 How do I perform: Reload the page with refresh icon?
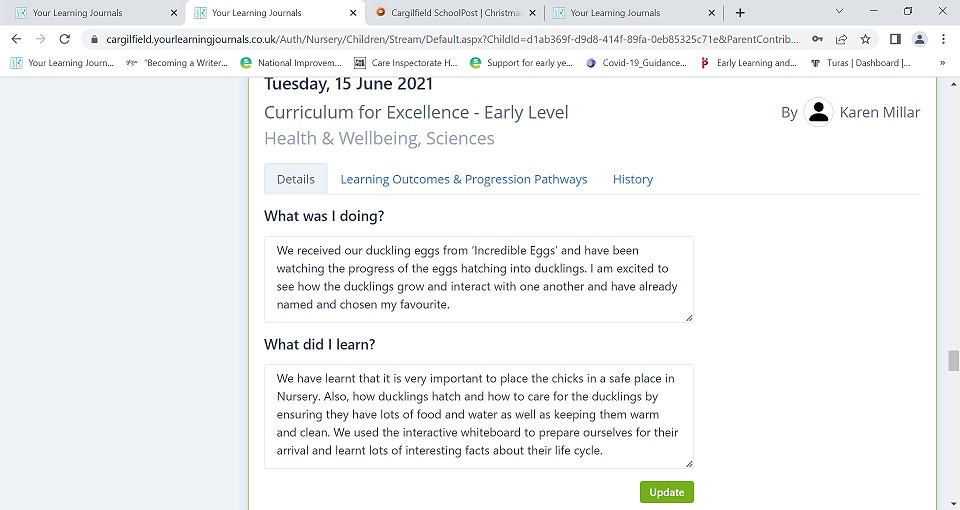point(64,39)
